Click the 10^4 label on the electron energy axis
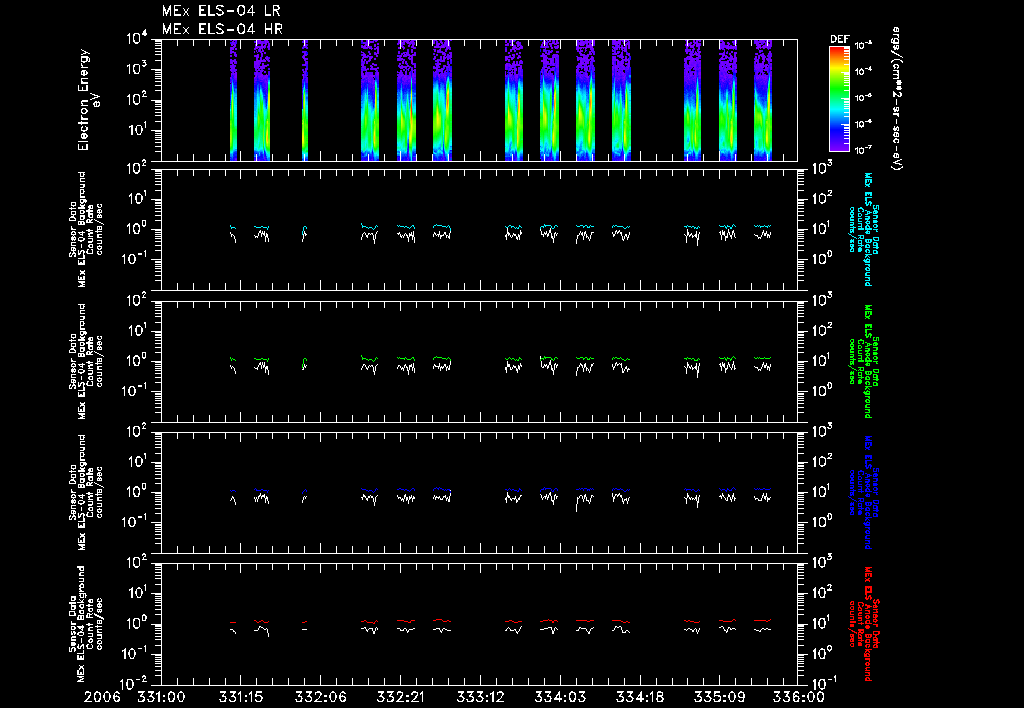Image resolution: width=1024 pixels, height=708 pixels. pos(139,39)
